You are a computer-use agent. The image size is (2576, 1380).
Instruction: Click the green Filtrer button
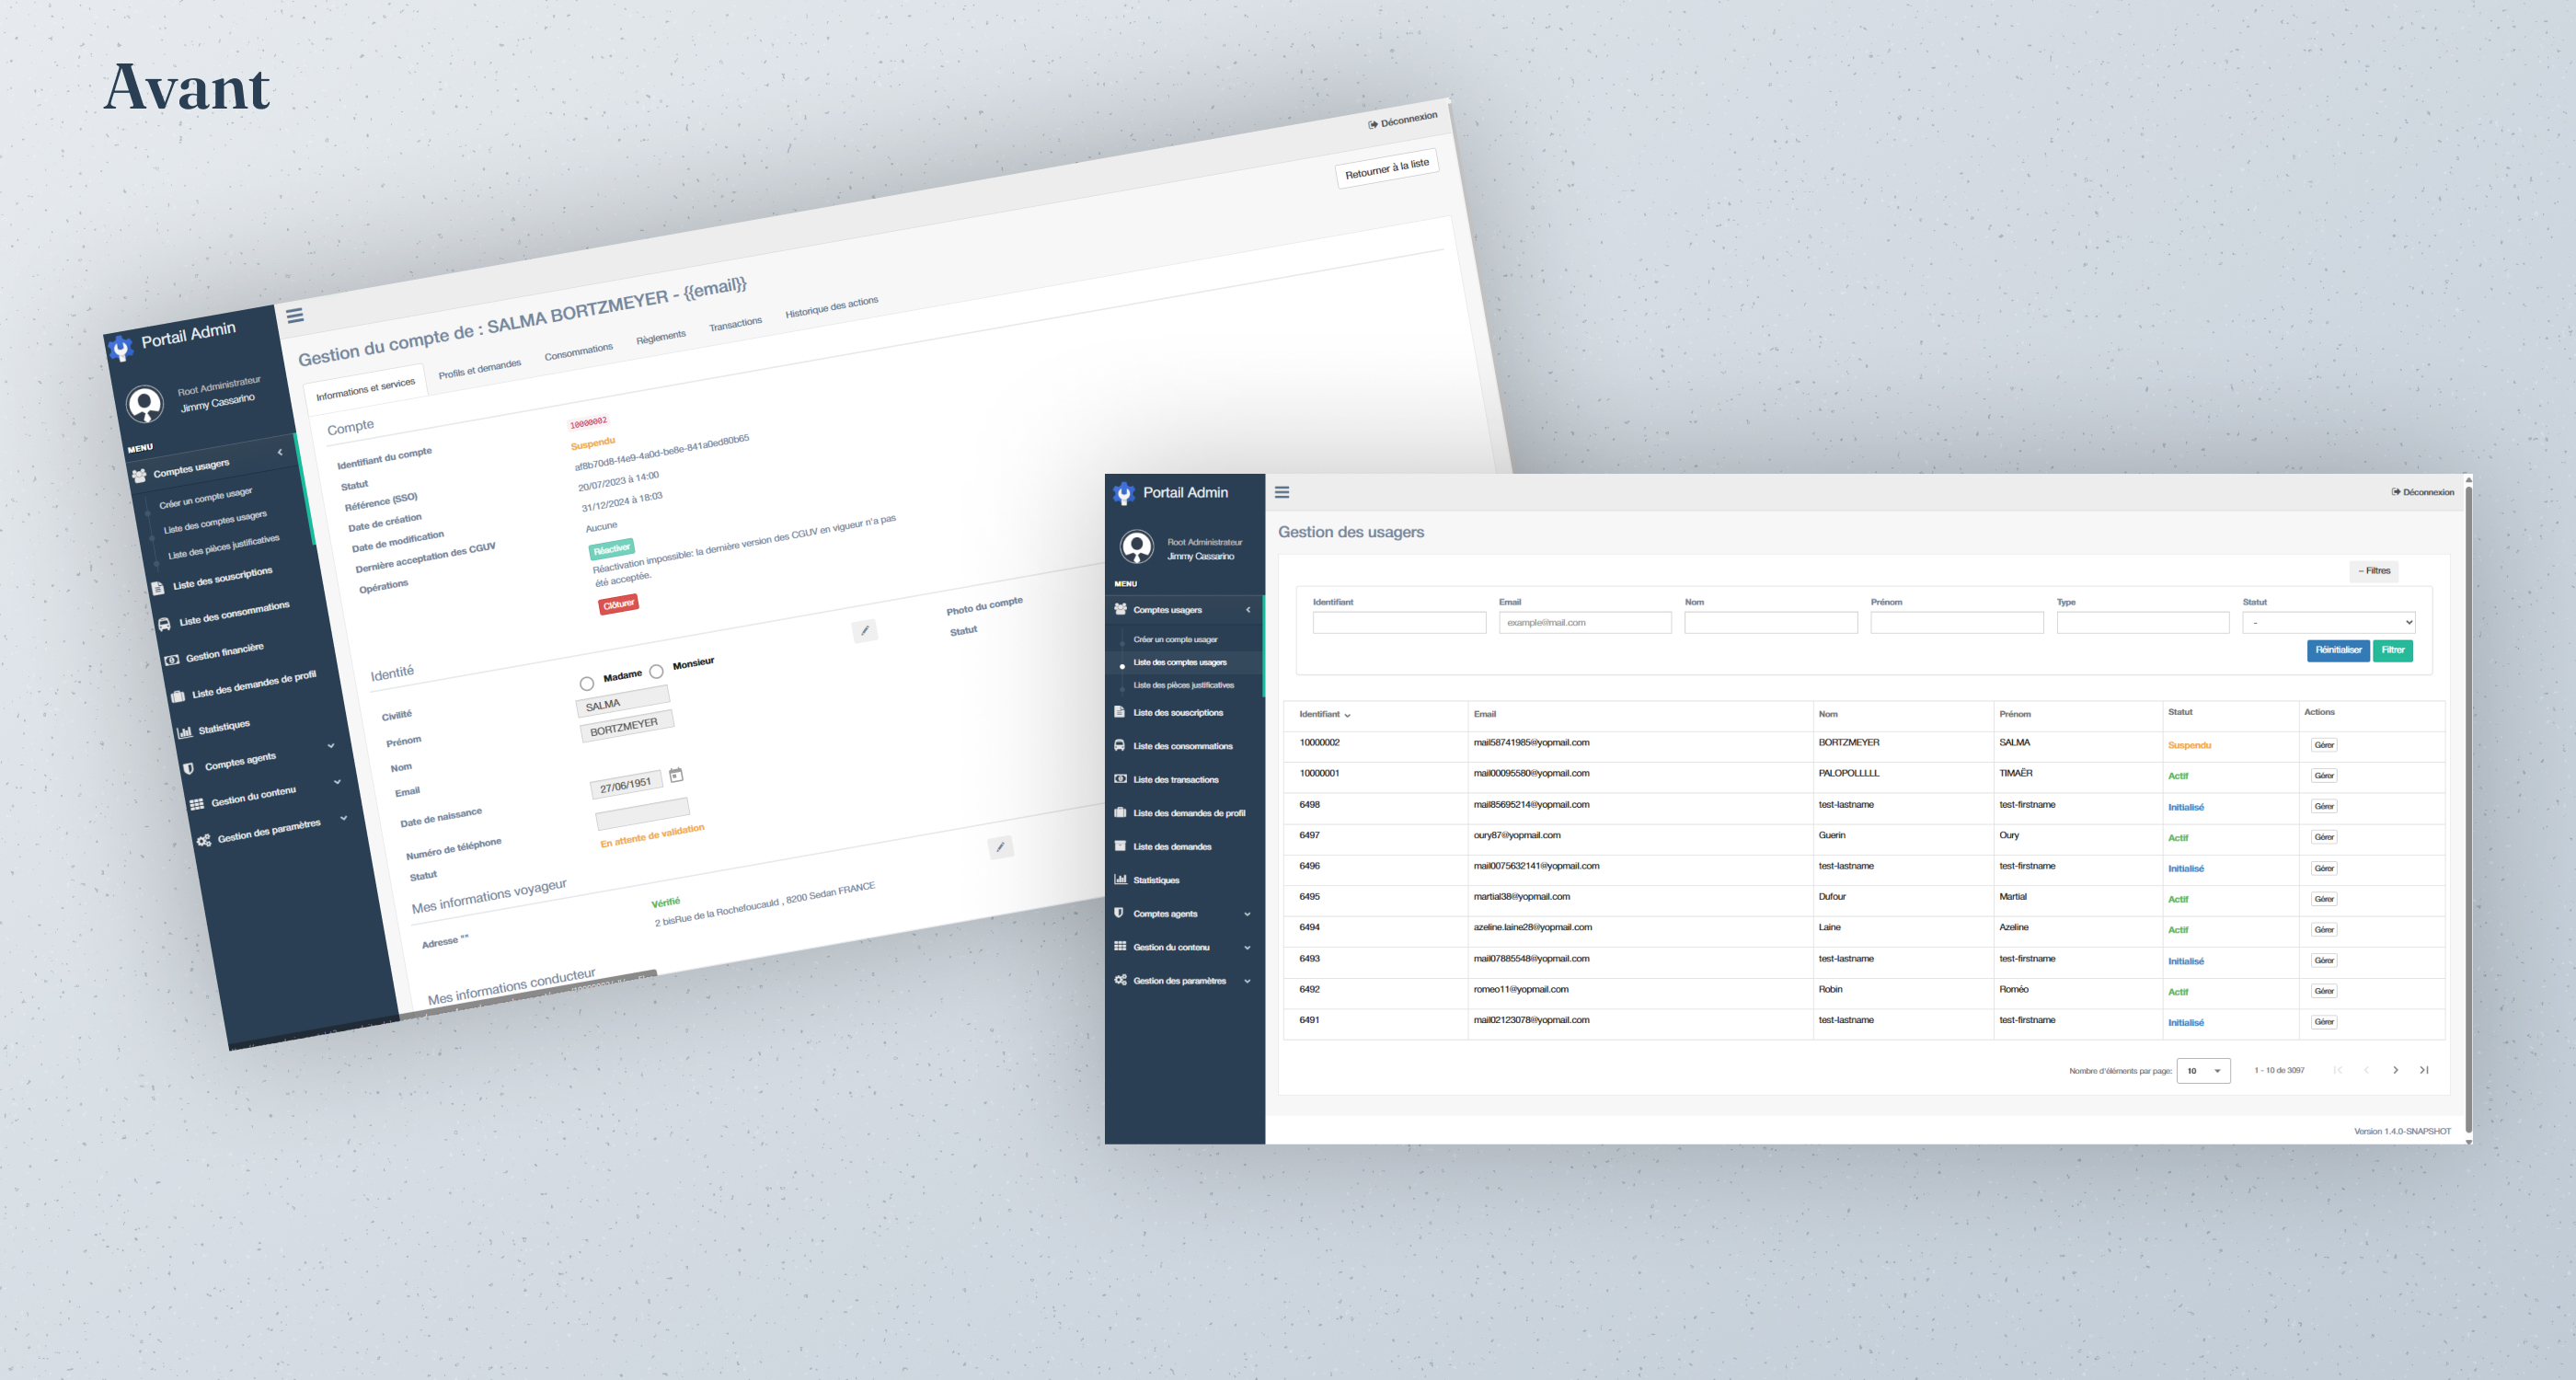(2393, 650)
